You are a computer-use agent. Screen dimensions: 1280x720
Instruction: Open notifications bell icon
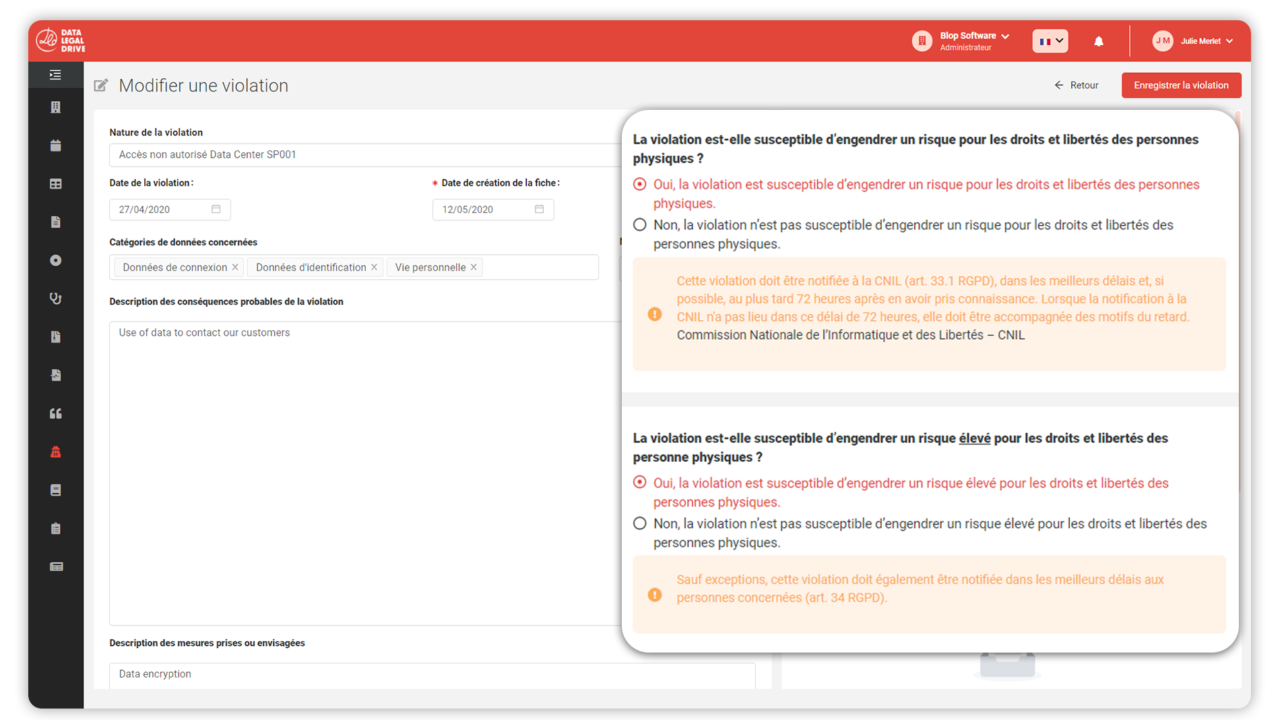pos(1098,41)
